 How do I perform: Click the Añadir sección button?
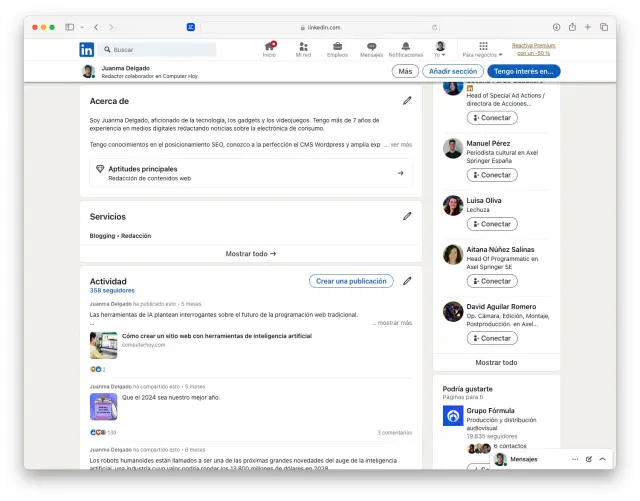click(452, 71)
